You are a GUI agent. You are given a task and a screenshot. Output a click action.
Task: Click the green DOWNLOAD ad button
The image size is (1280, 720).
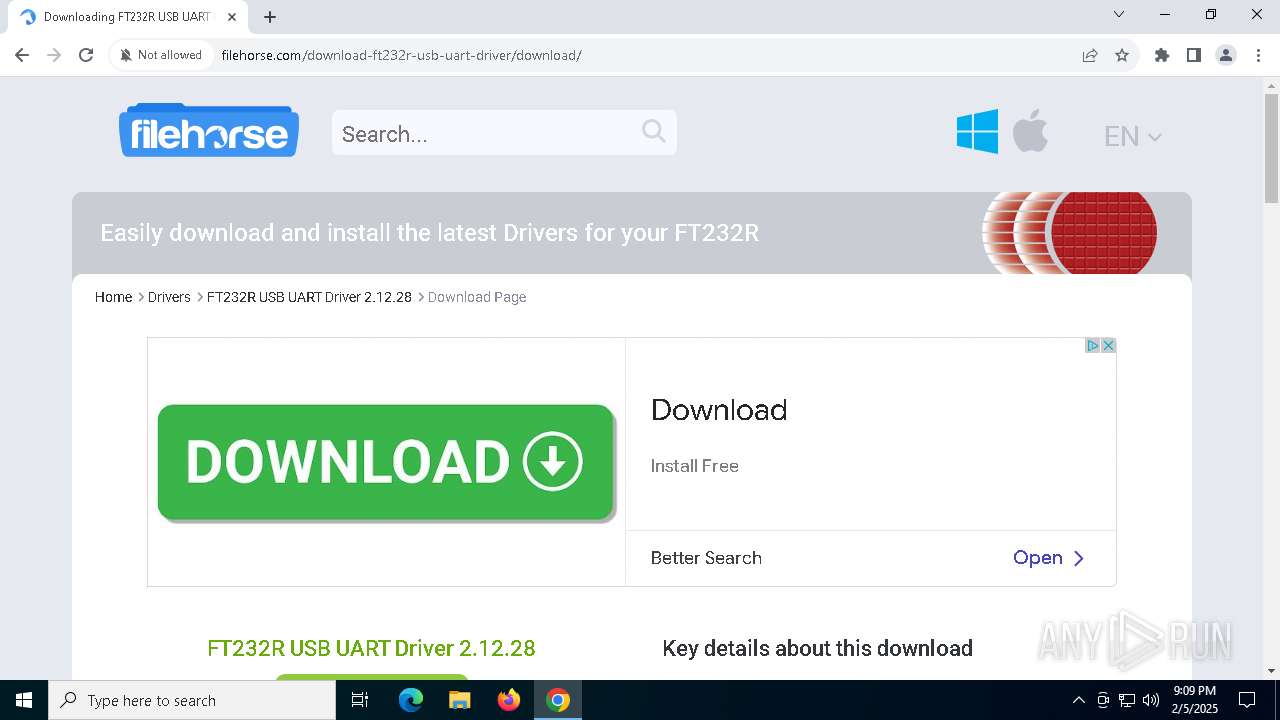pyautogui.click(x=386, y=462)
